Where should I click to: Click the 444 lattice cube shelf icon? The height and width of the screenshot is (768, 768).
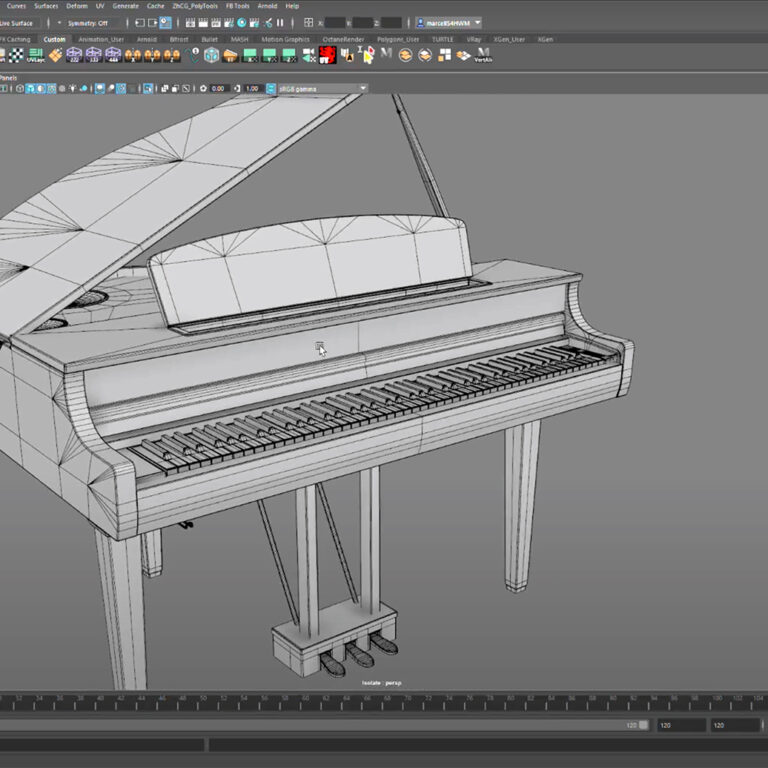pos(114,55)
